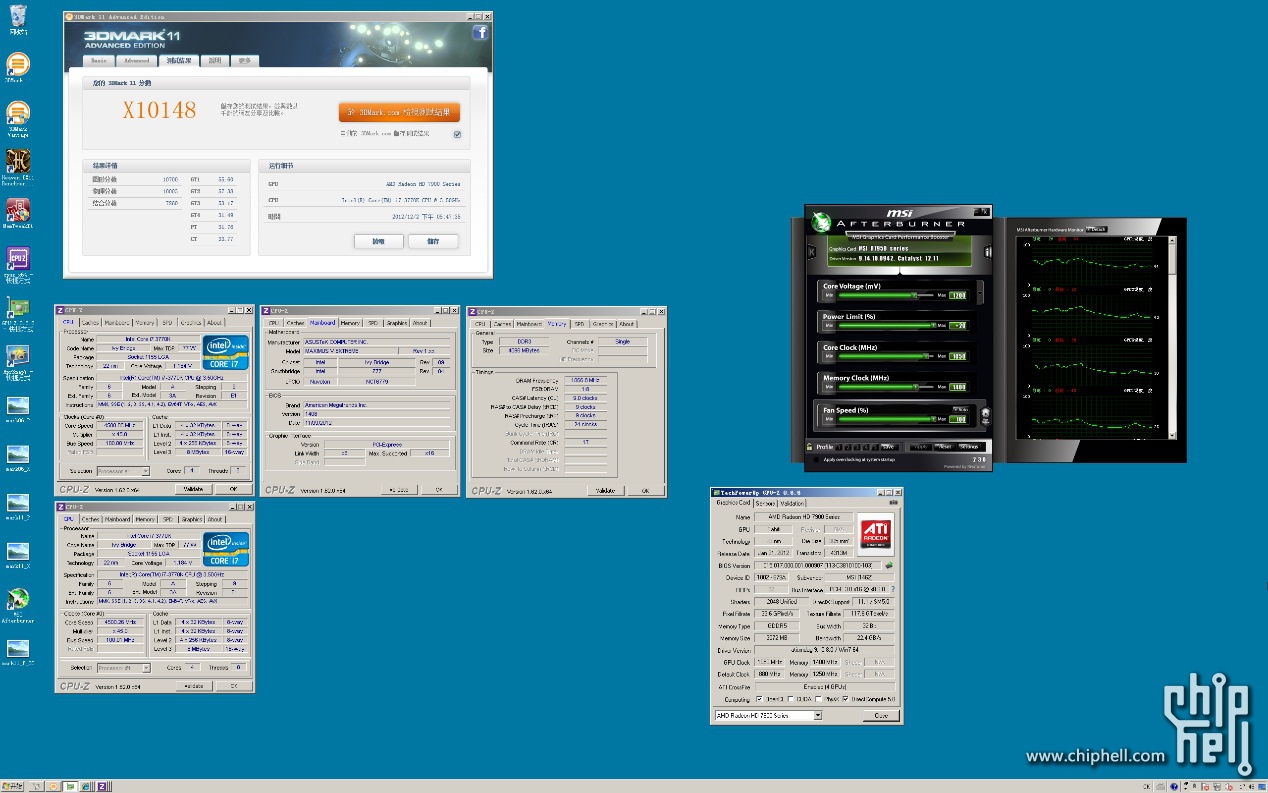
Task: Open the info i button in Afterburner
Action: tap(986, 252)
